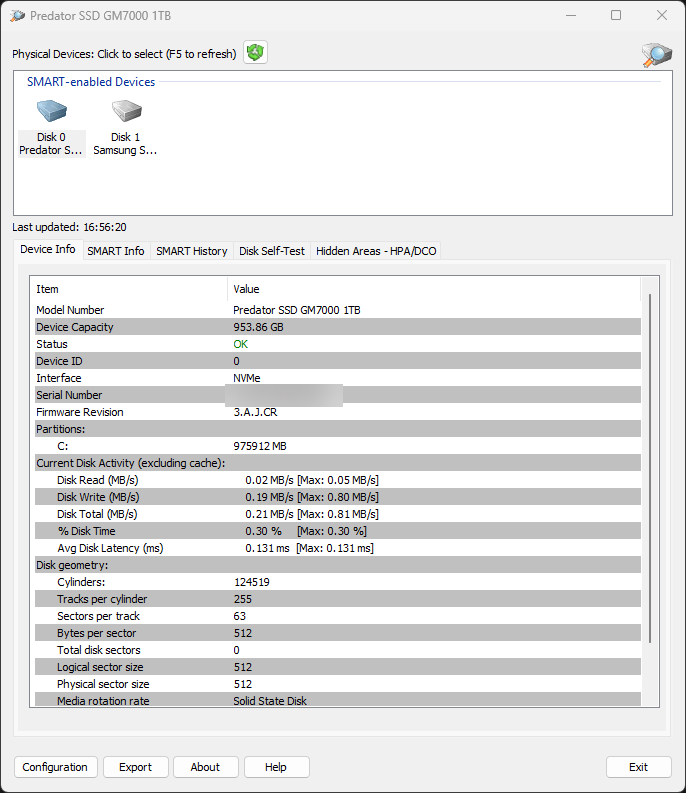Image resolution: width=686 pixels, height=793 pixels.
Task: Click the Help button
Action: (x=276, y=767)
